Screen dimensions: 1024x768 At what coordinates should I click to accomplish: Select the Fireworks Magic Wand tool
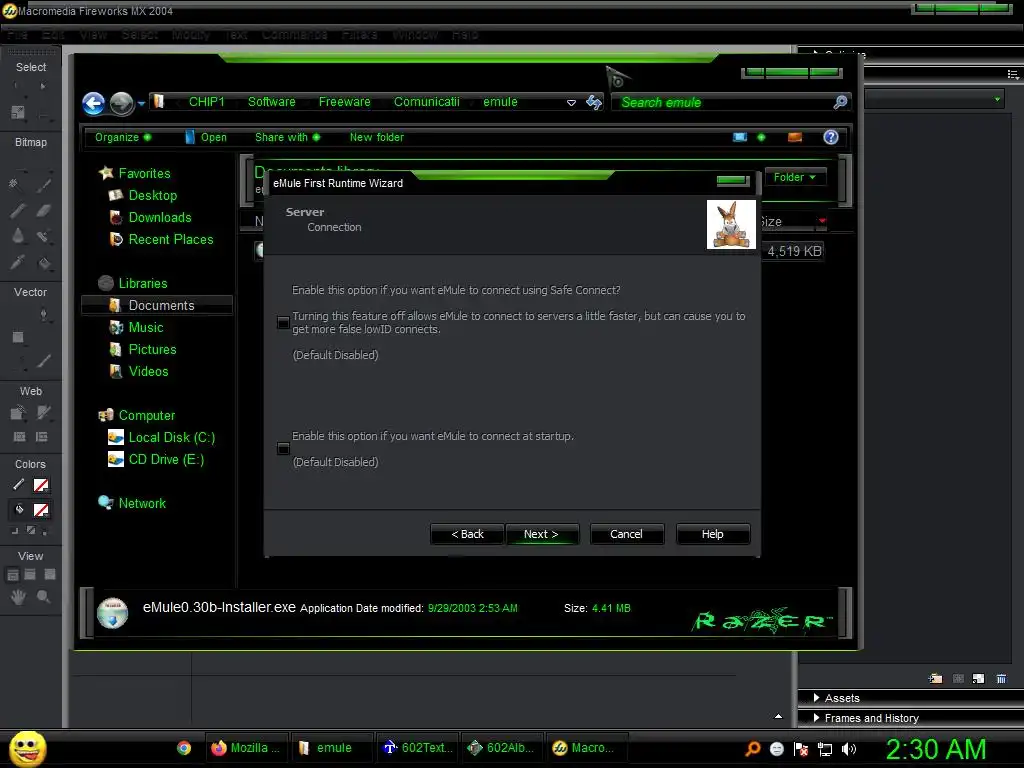[14, 184]
